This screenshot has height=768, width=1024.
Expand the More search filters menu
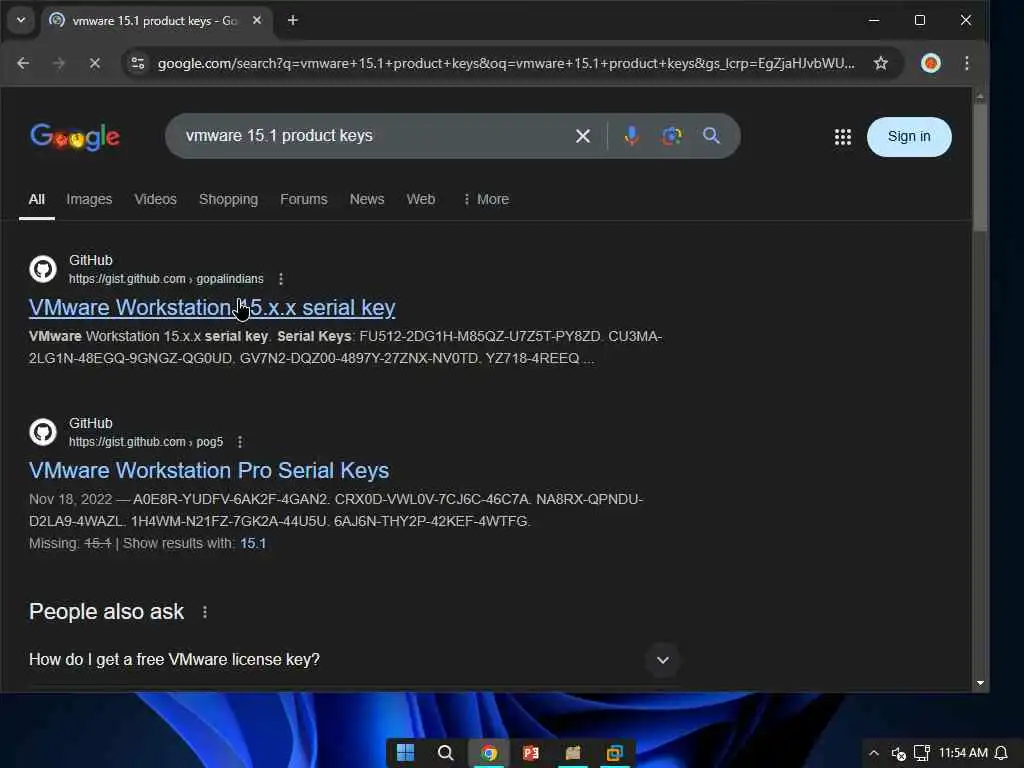485,199
